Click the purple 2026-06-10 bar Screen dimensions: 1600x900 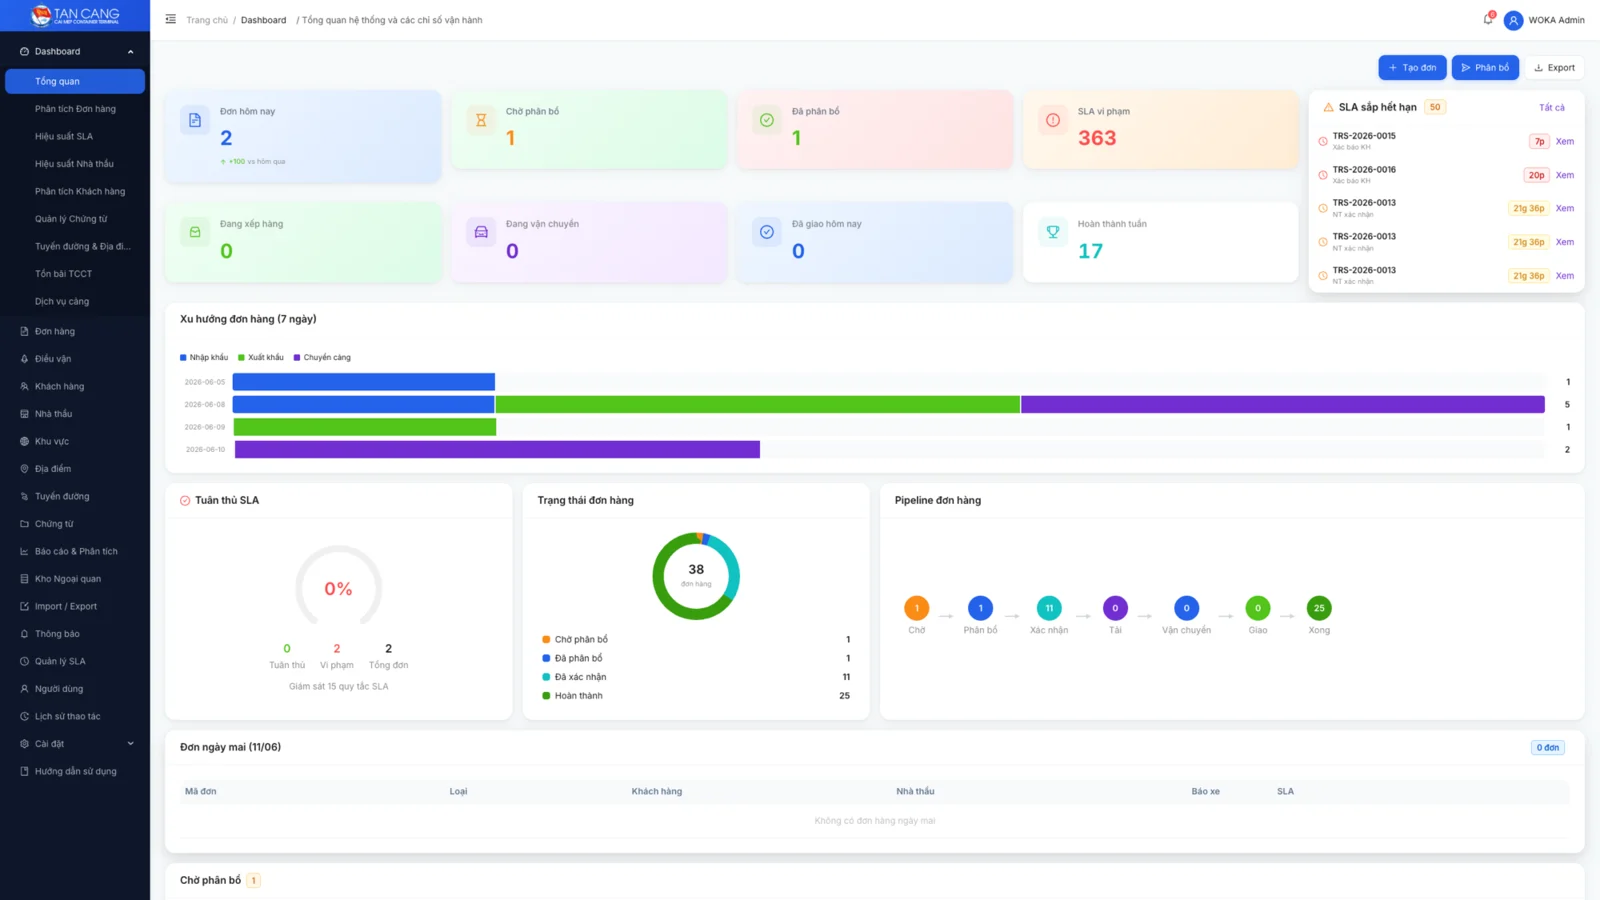[497, 449]
